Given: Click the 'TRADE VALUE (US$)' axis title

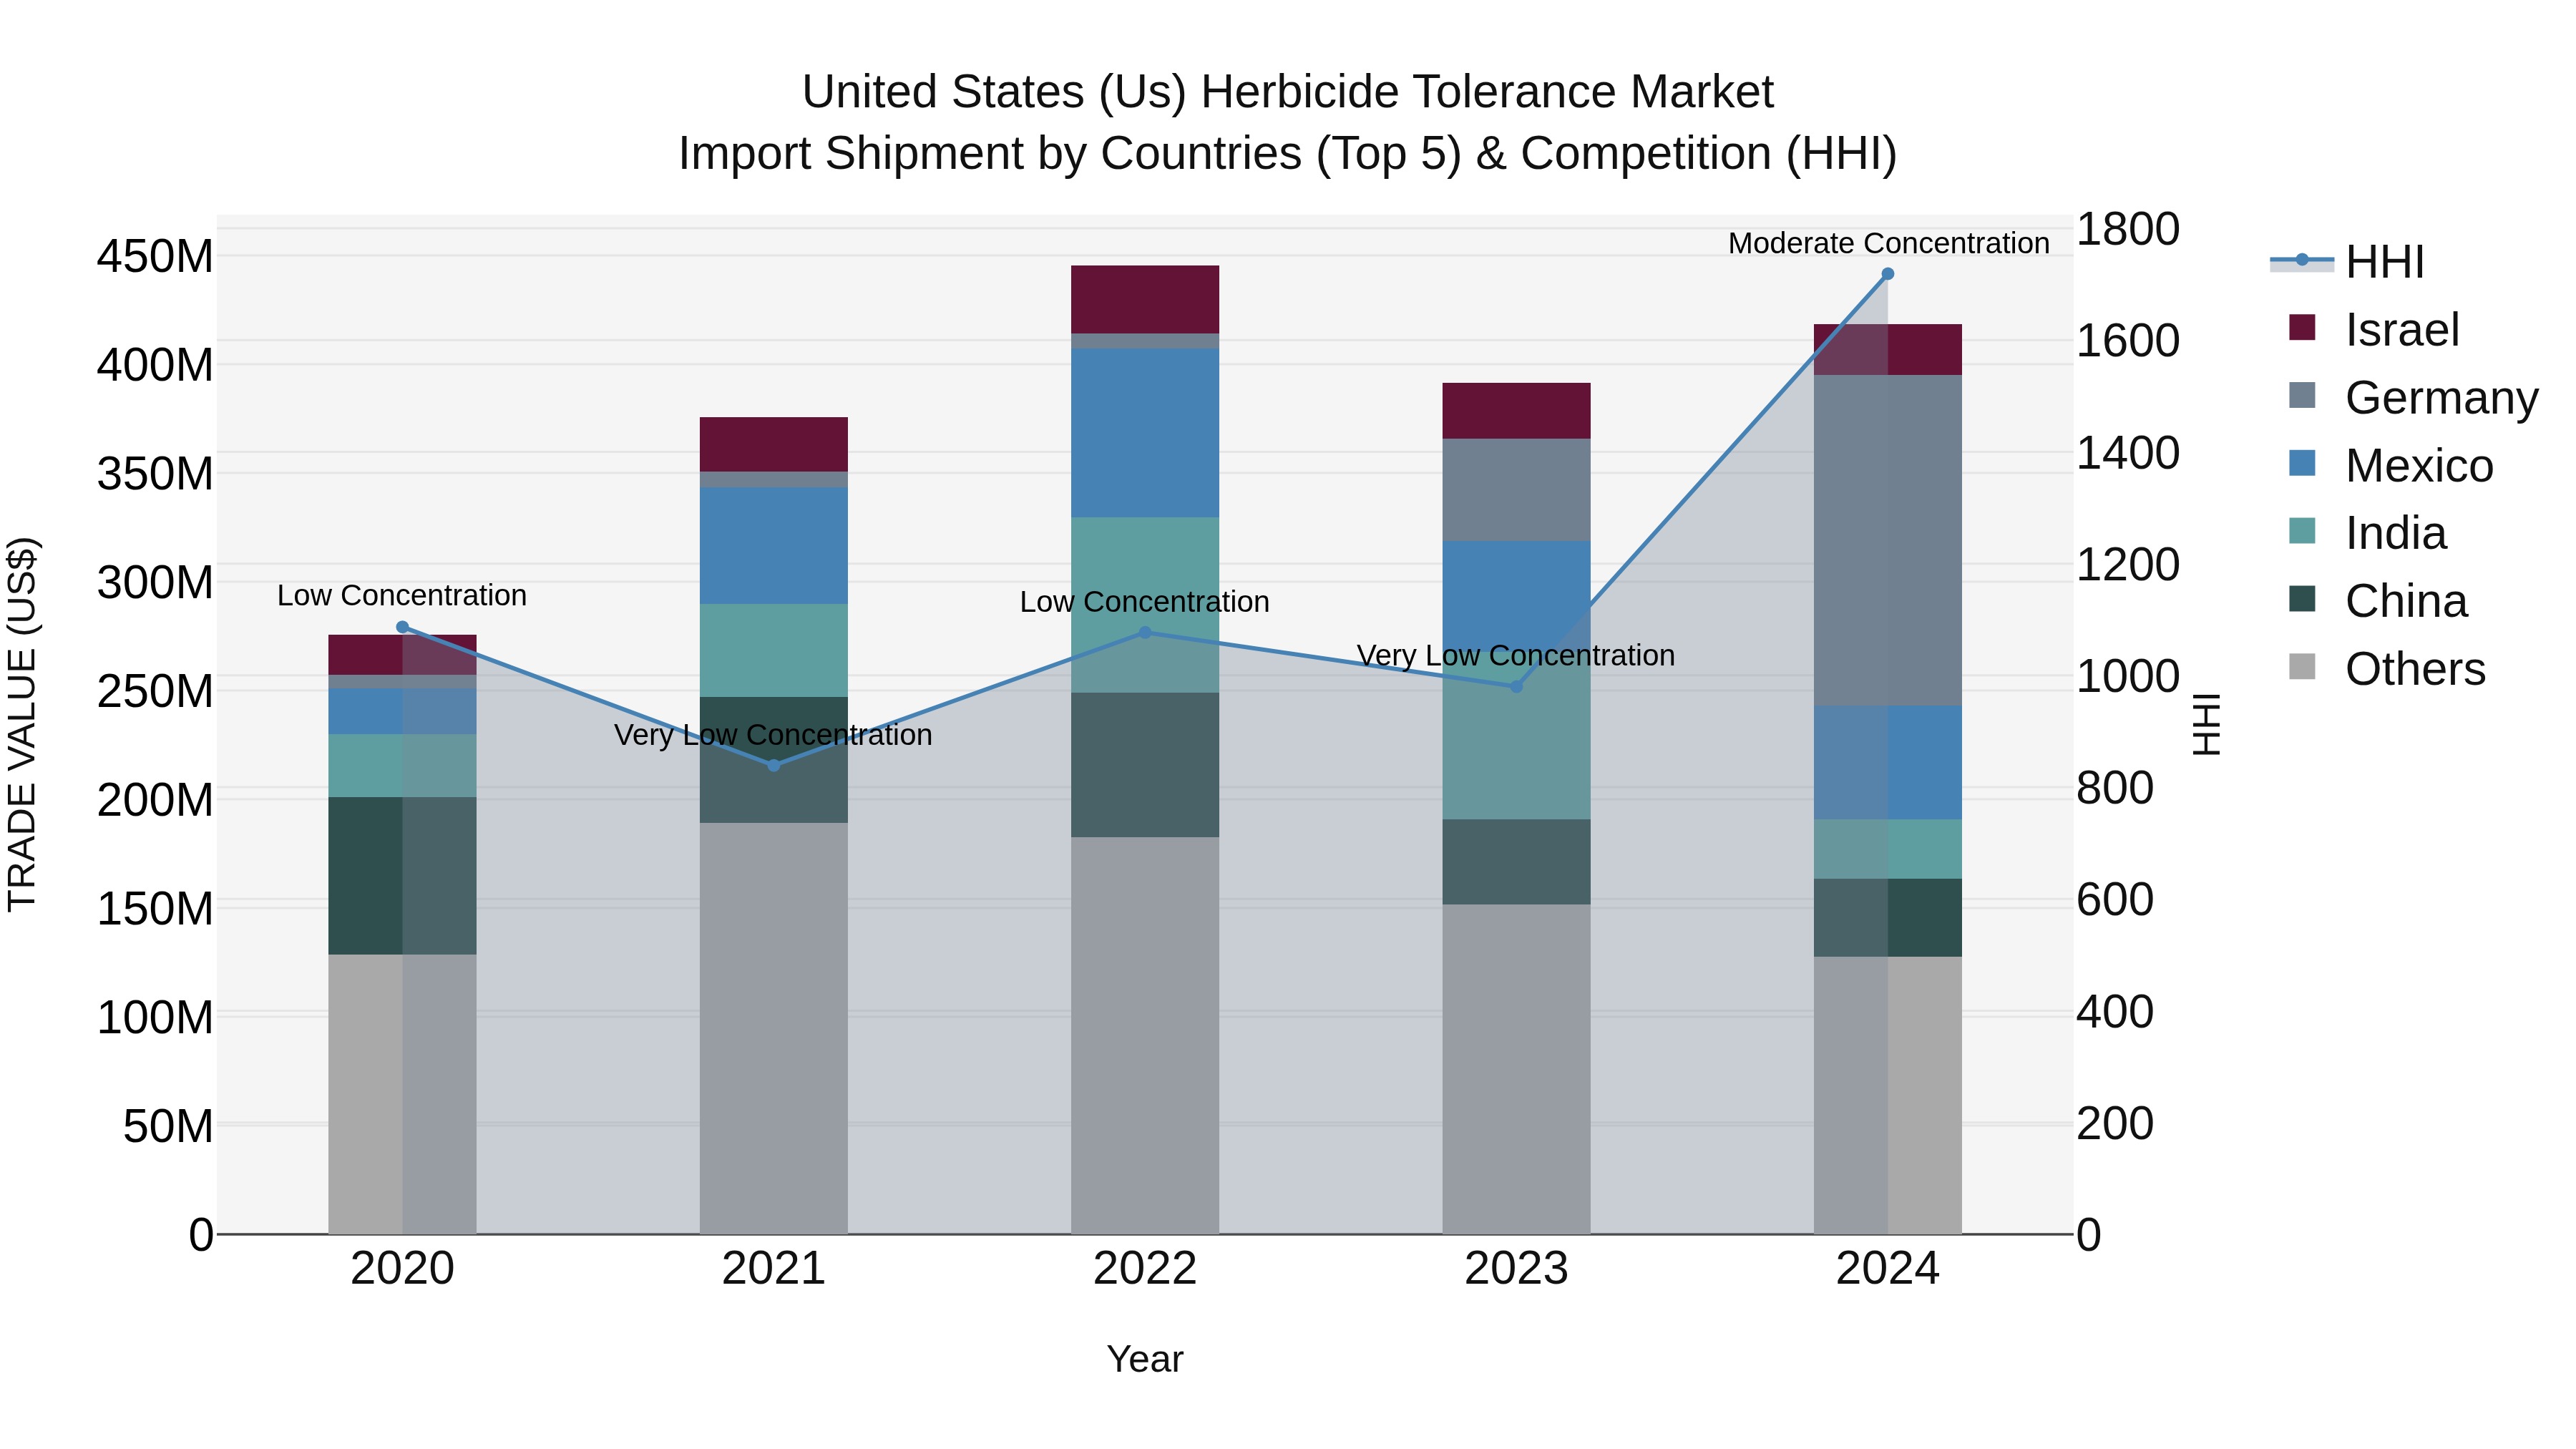Looking at the screenshot, I should click(22, 724).
